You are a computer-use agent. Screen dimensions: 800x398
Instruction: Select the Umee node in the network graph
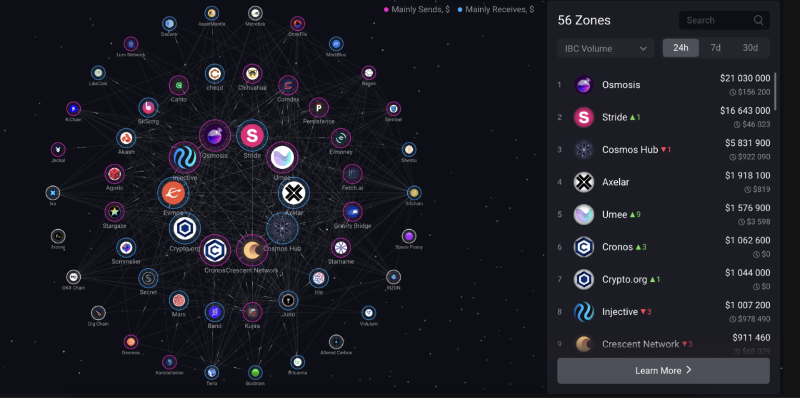tap(282, 157)
